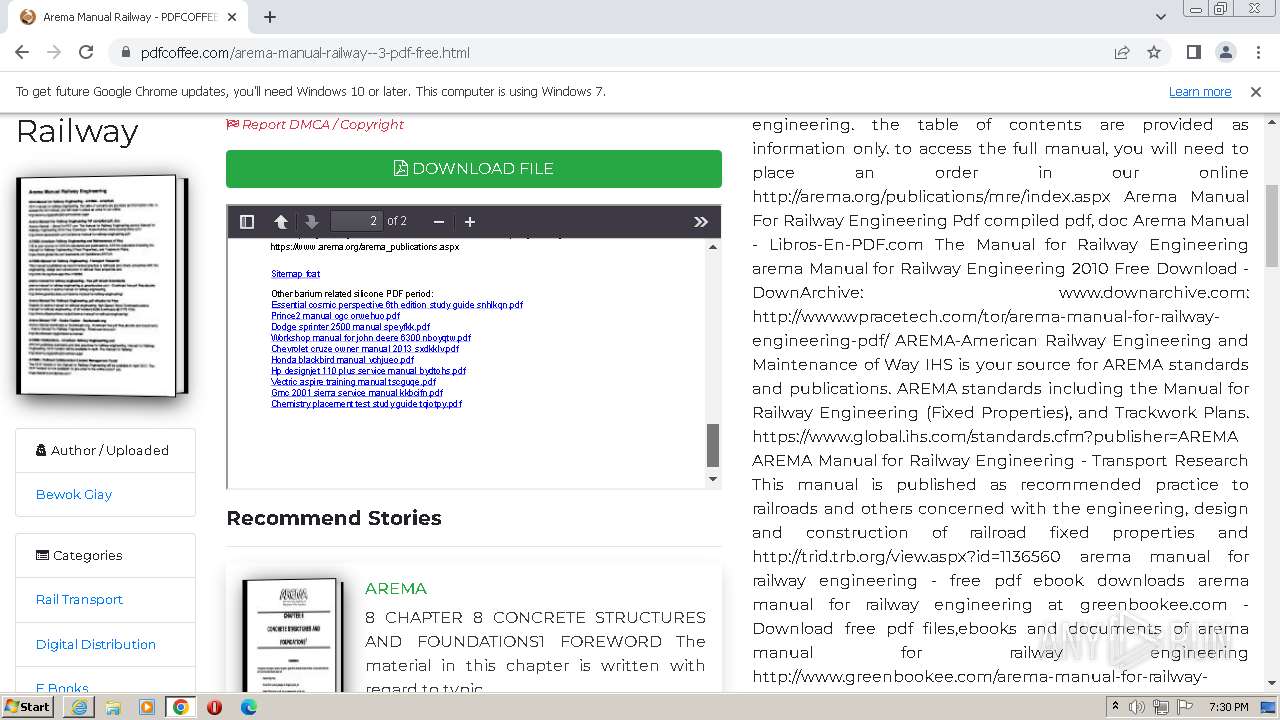The width and height of the screenshot is (1280, 720).
Task: Open Hp designjet 110 plus manual link
Action: 368,371
